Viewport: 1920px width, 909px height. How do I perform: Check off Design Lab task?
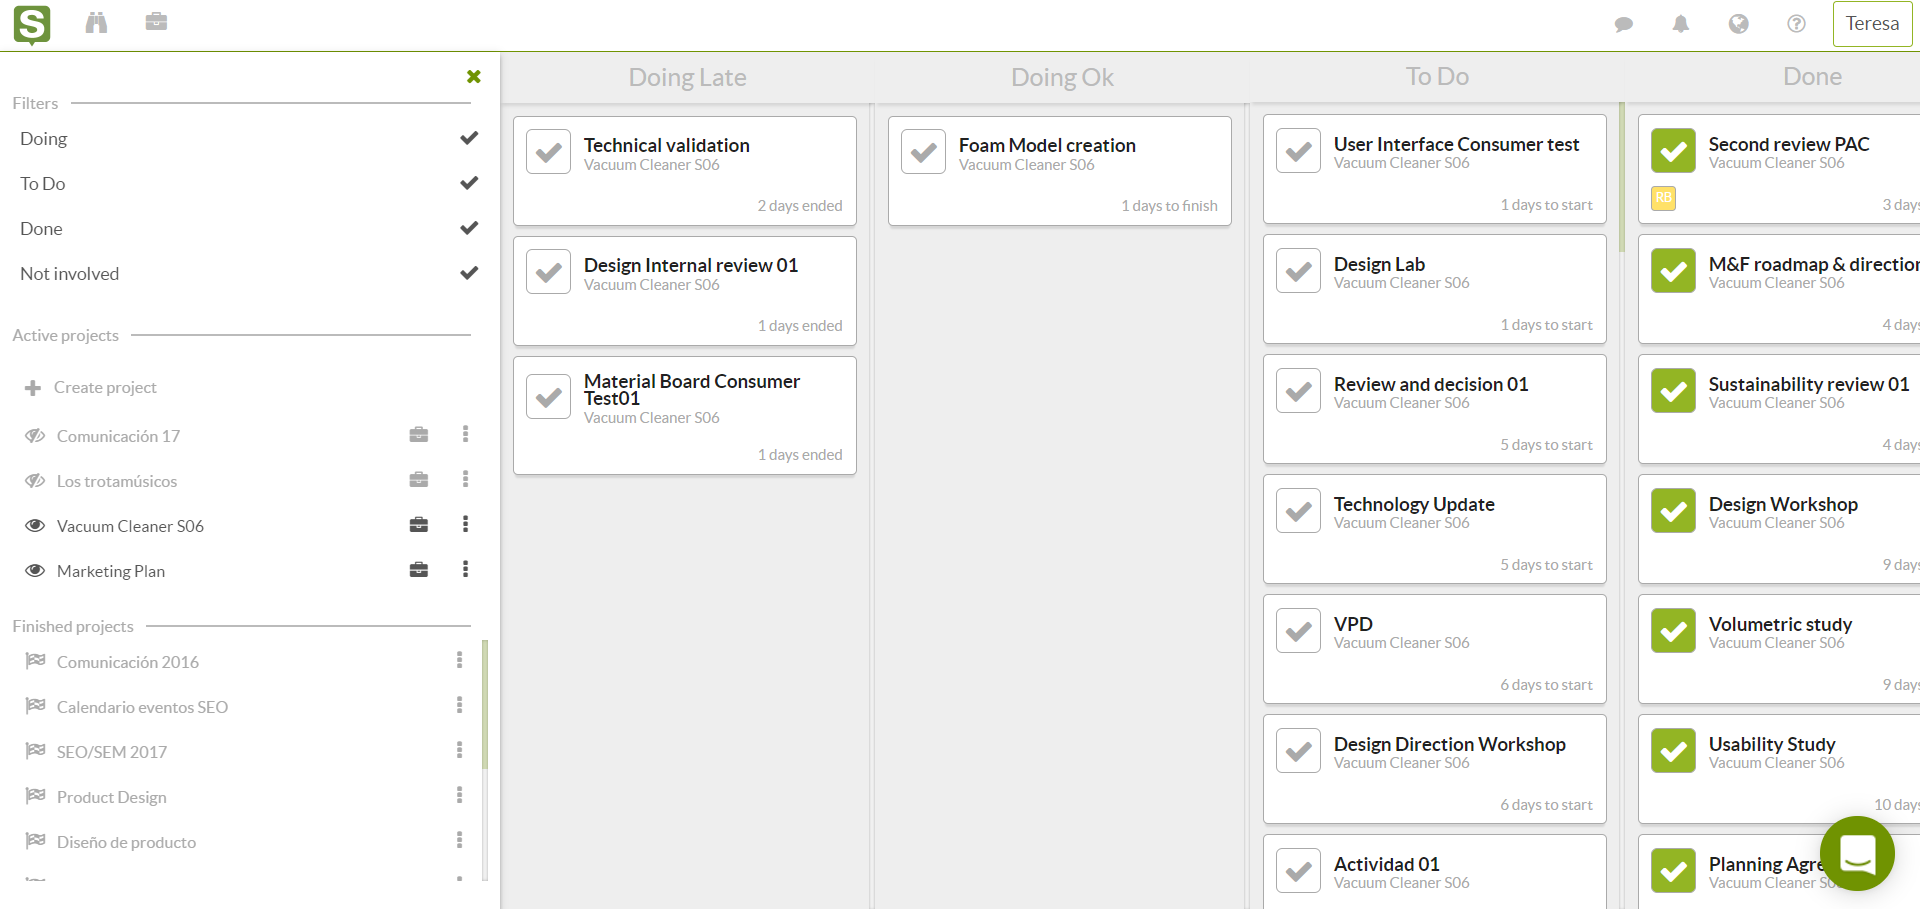pyautogui.click(x=1299, y=271)
